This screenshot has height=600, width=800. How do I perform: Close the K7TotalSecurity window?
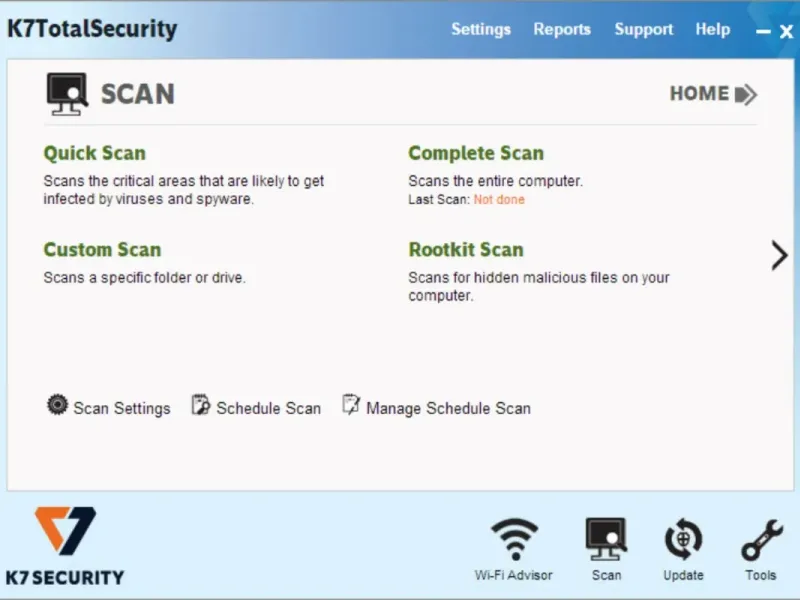click(x=786, y=32)
